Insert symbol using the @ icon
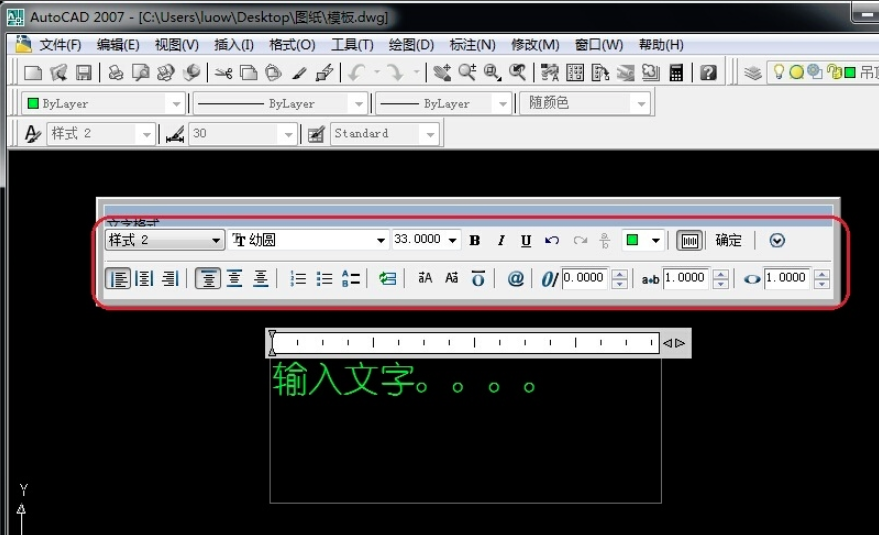 515,278
